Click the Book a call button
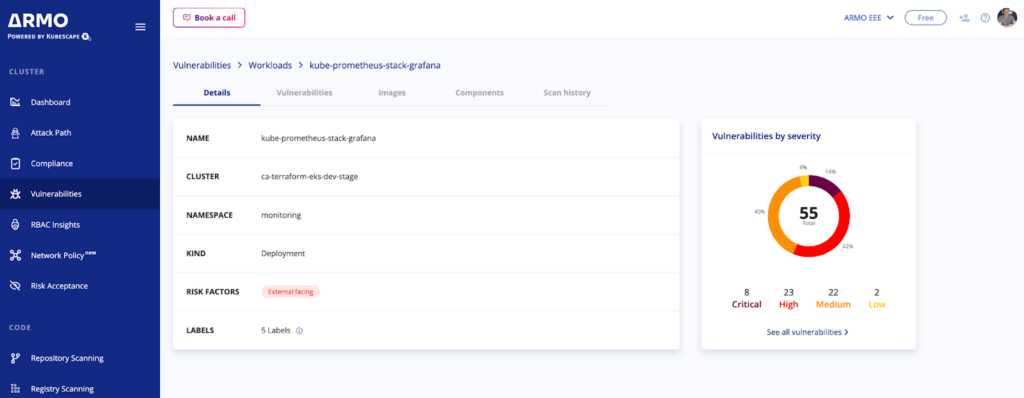 pos(209,18)
